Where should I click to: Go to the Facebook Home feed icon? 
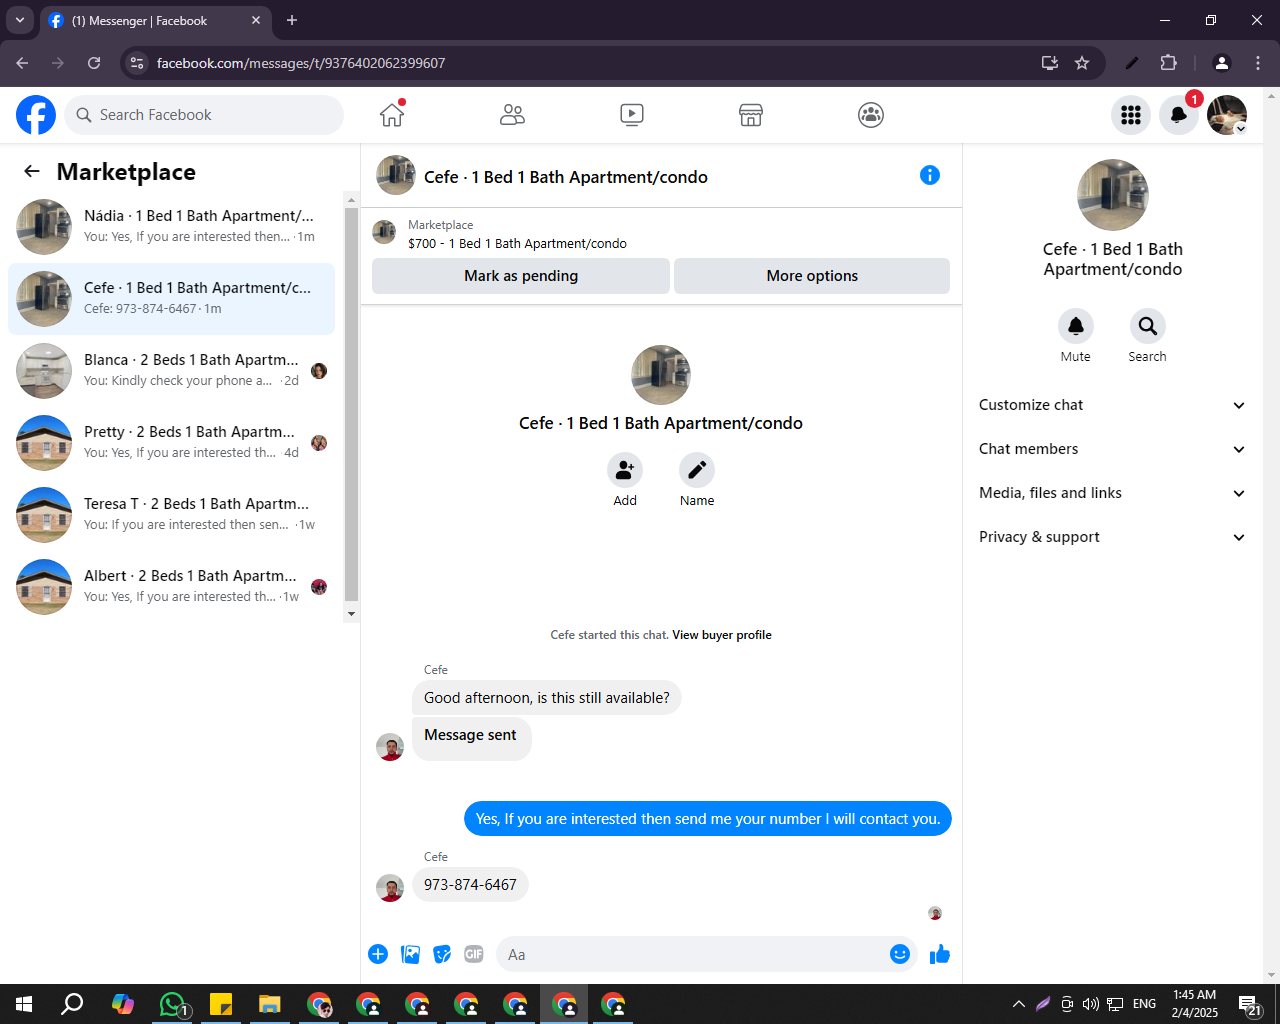(392, 115)
